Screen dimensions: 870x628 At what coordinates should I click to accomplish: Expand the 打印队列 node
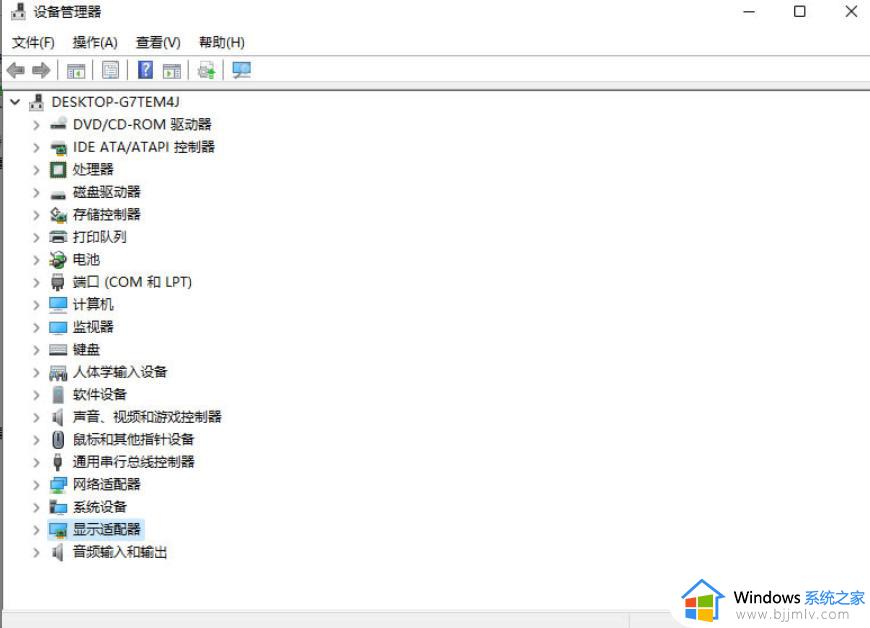click(36, 237)
